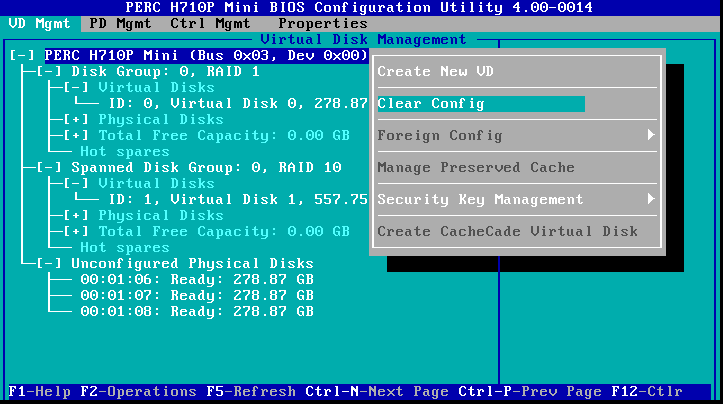Collapse Virtual Disks under RAID 10 group
This screenshot has width=723, height=404.
coord(76,184)
